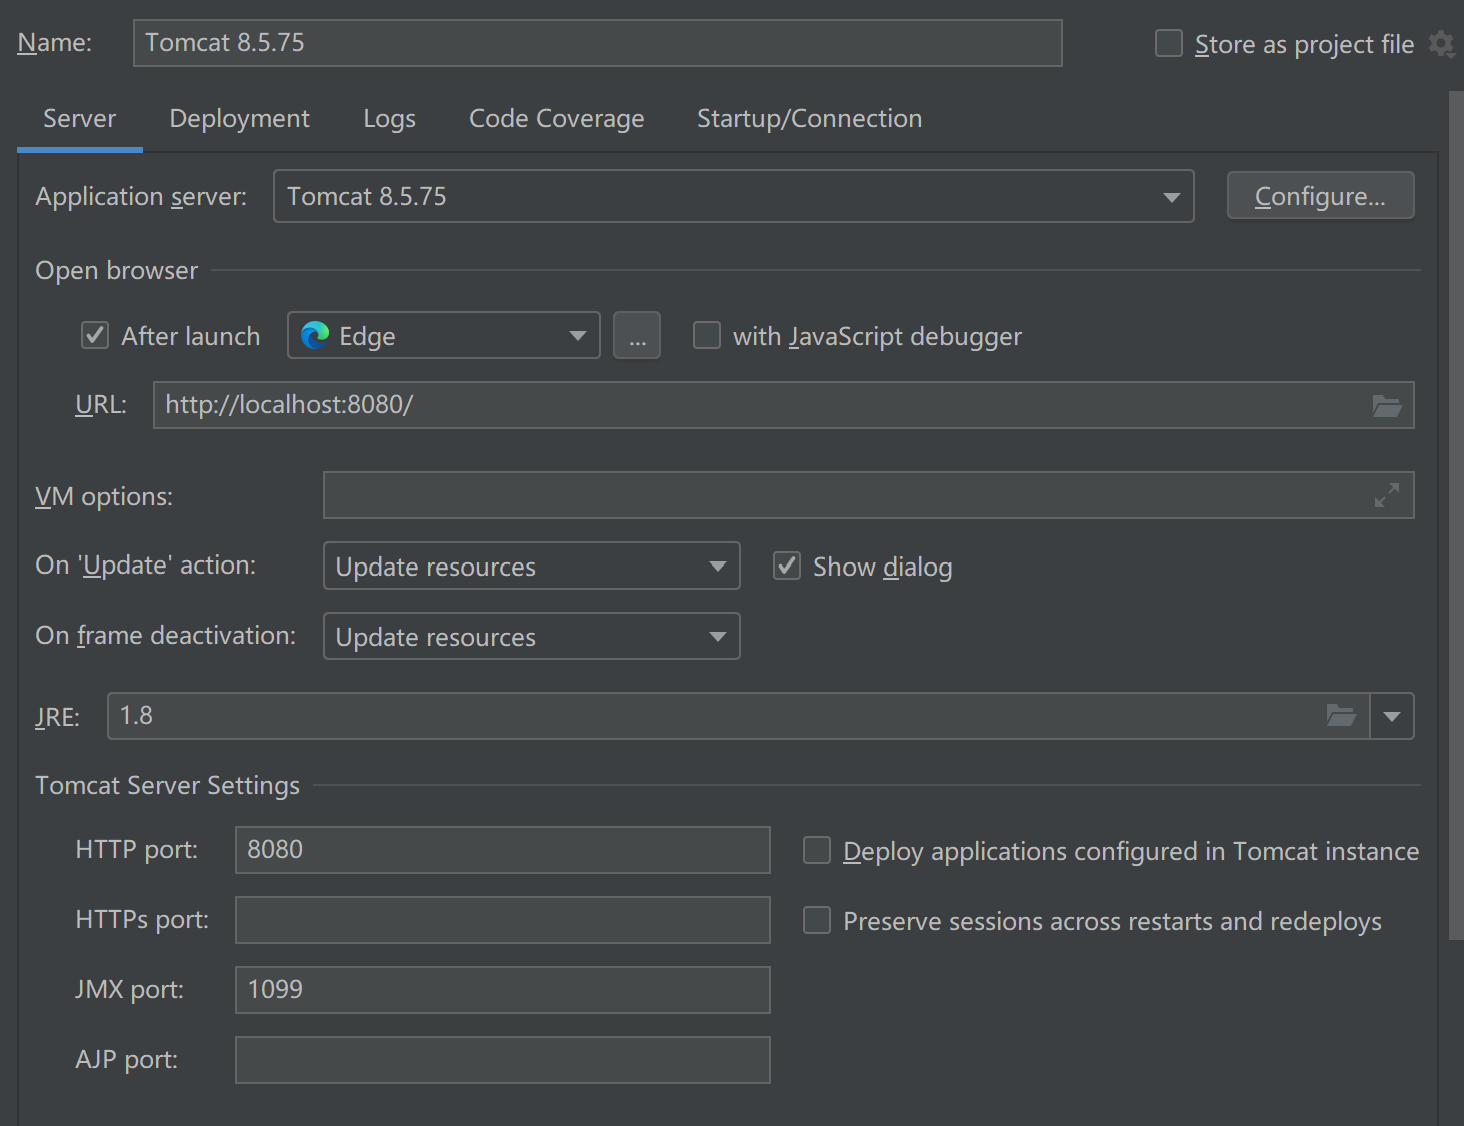Click the folder icon in the URL field
Screen dimensions: 1464x1126
coord(1387,405)
